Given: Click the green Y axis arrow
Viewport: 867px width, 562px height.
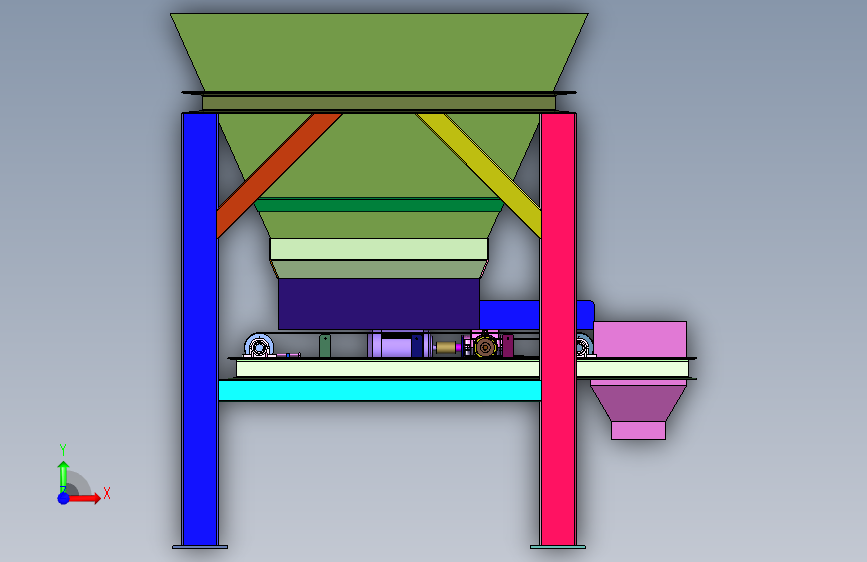Looking at the screenshot, I should [63, 476].
